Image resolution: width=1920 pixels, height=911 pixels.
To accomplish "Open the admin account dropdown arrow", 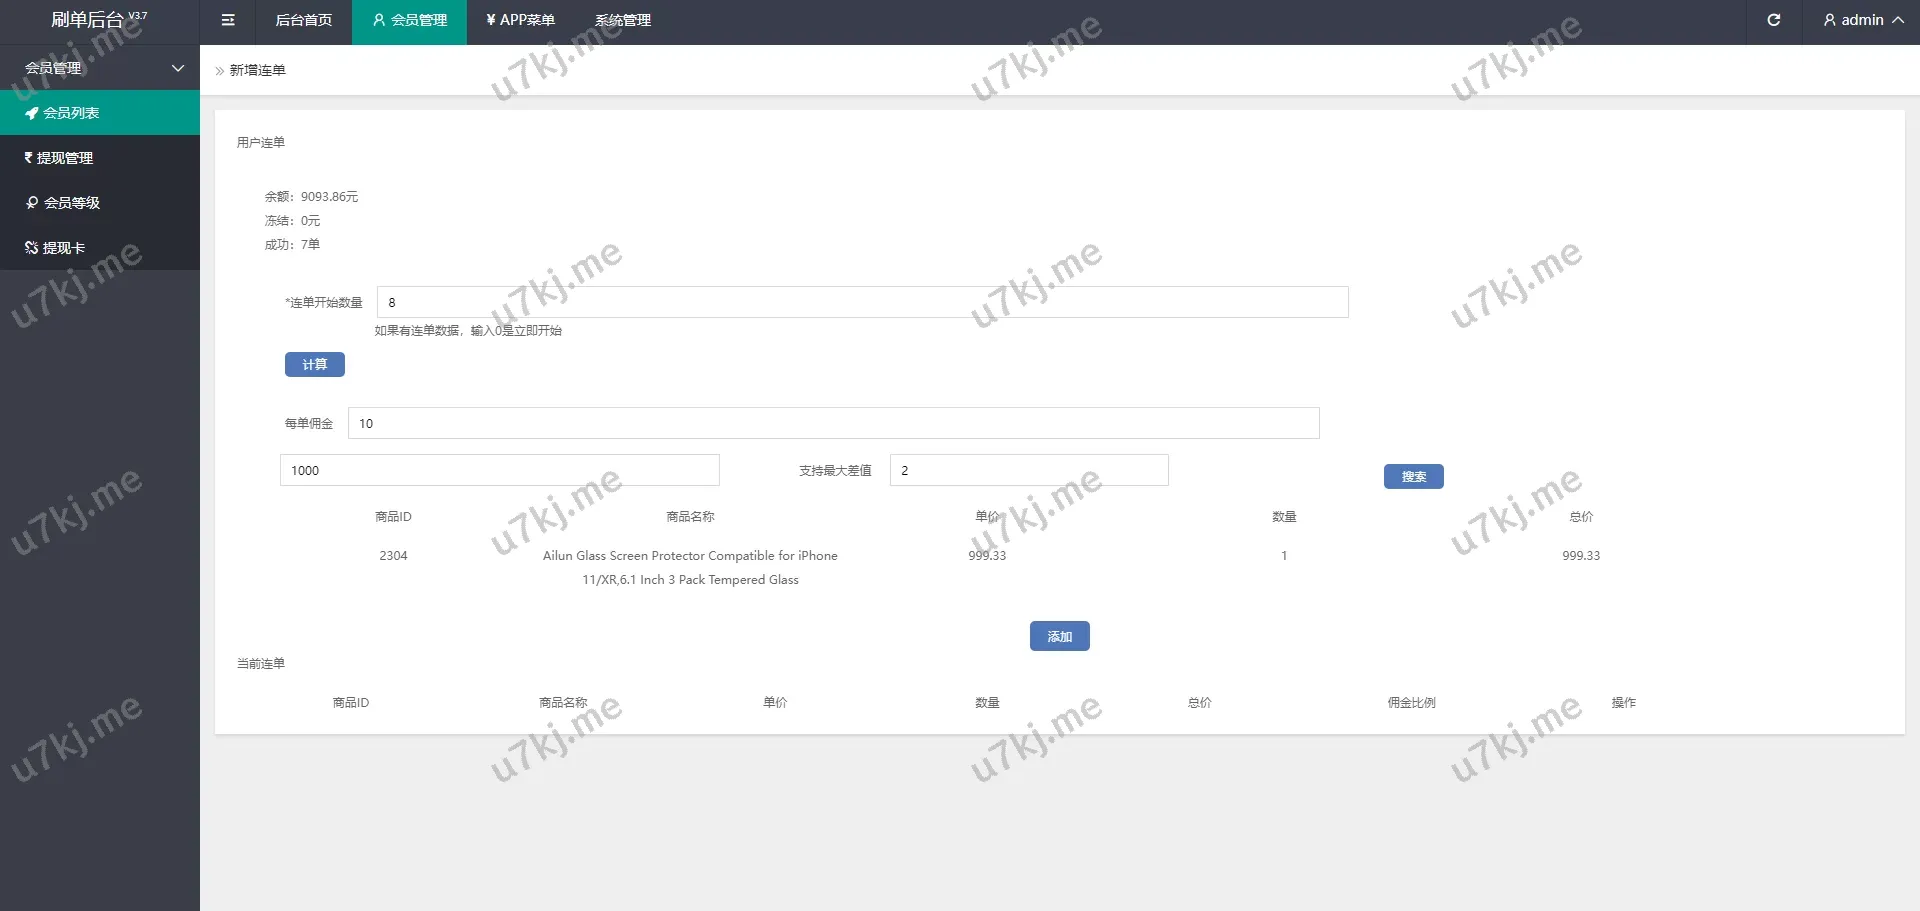I will 1897,20.
